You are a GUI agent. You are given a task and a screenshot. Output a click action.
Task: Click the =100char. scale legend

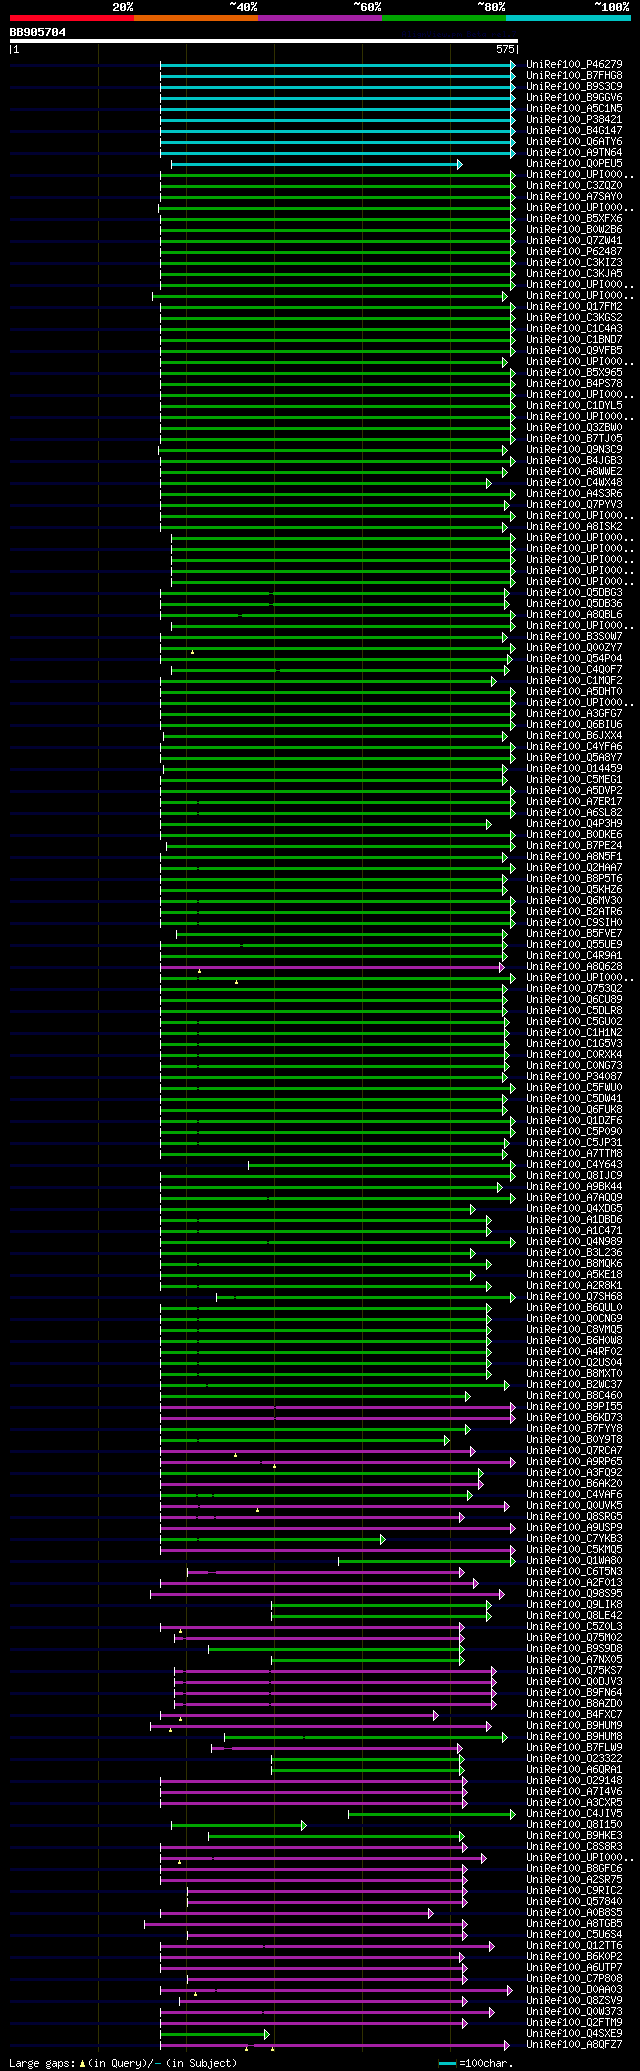pyautogui.click(x=476, y=2063)
